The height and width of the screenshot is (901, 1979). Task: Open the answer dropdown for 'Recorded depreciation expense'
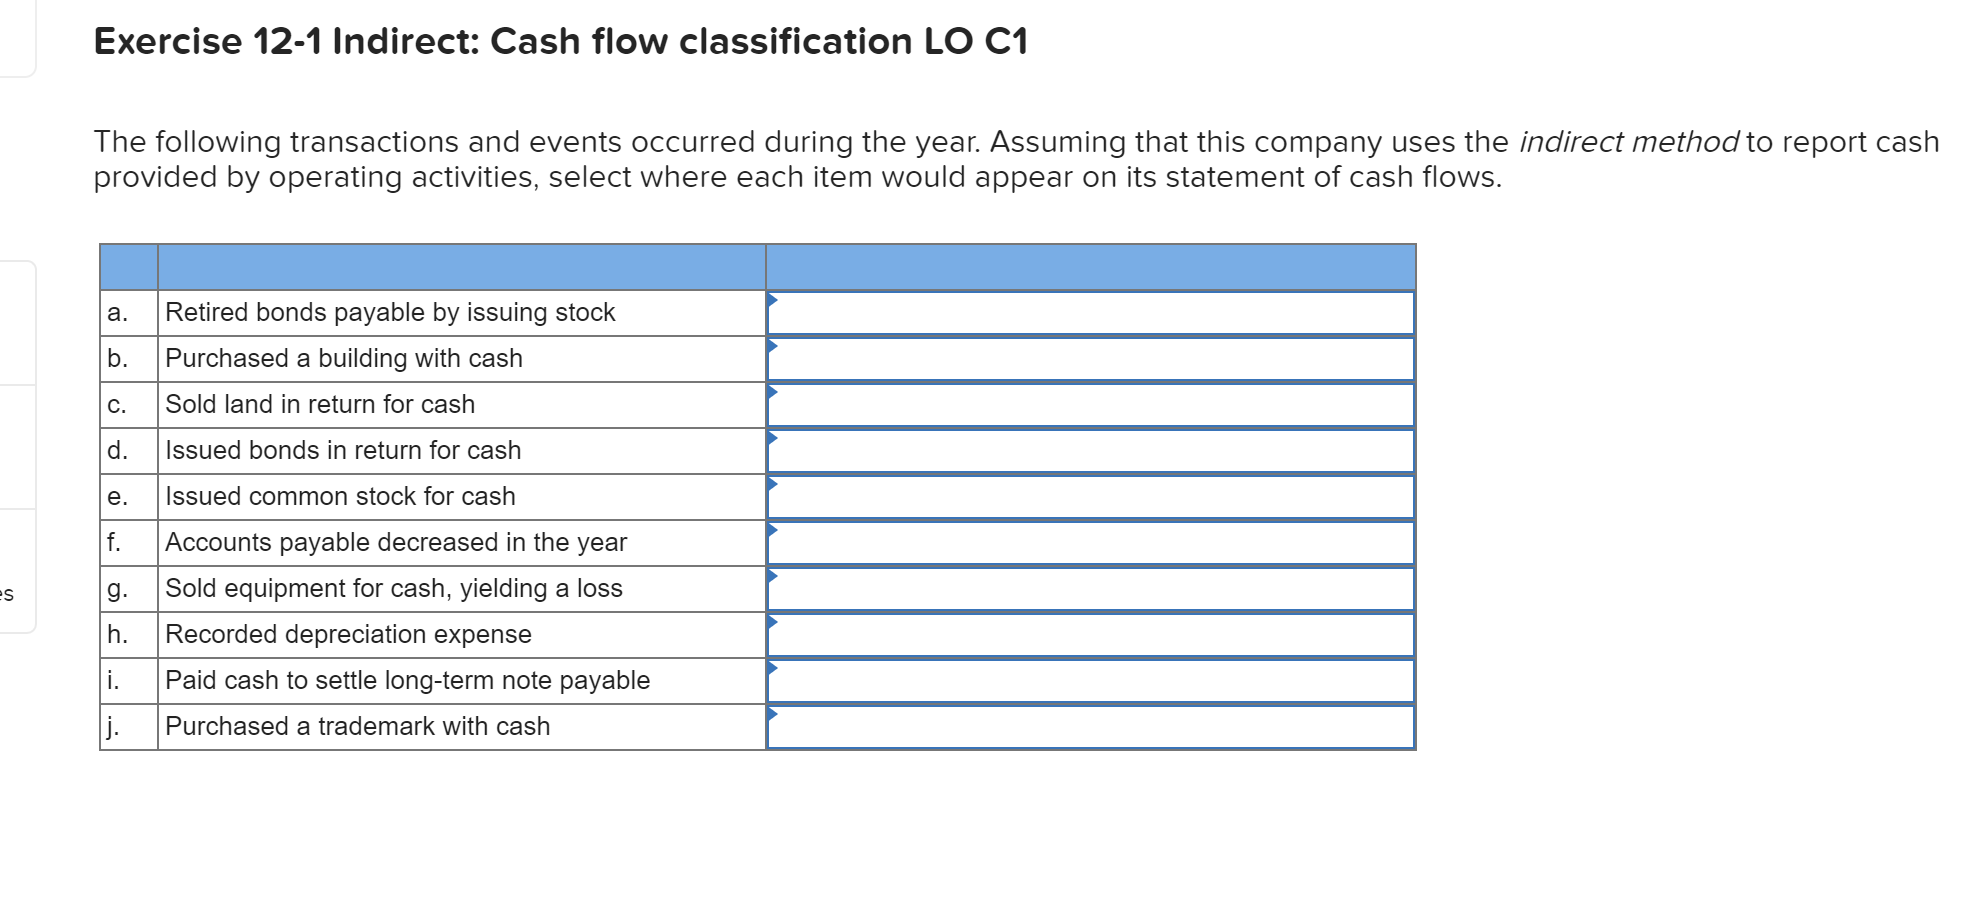tap(1090, 634)
